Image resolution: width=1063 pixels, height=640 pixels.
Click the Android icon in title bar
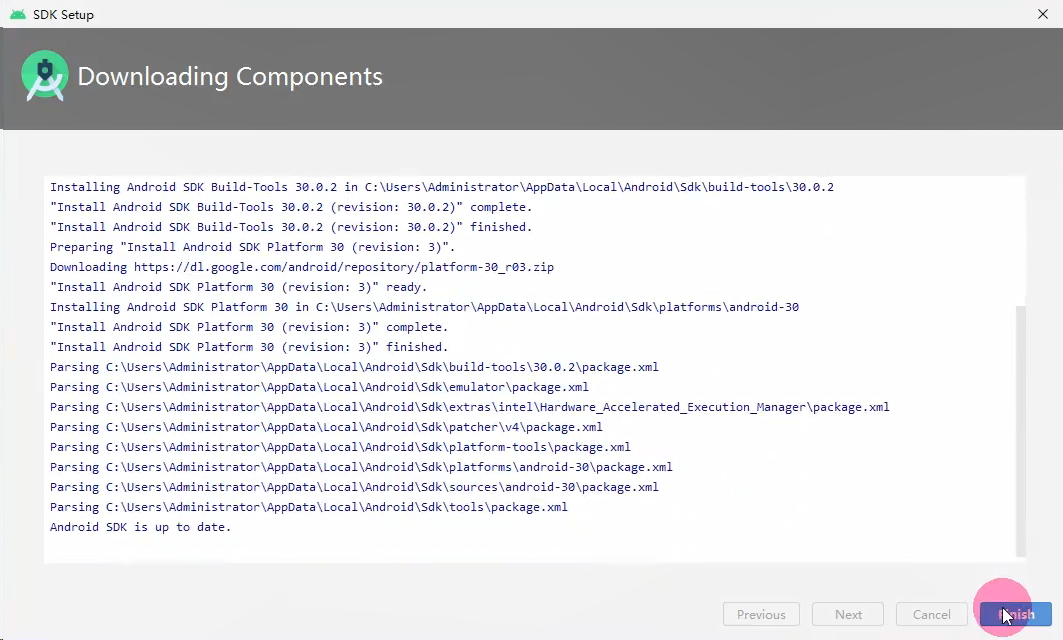click(18, 14)
